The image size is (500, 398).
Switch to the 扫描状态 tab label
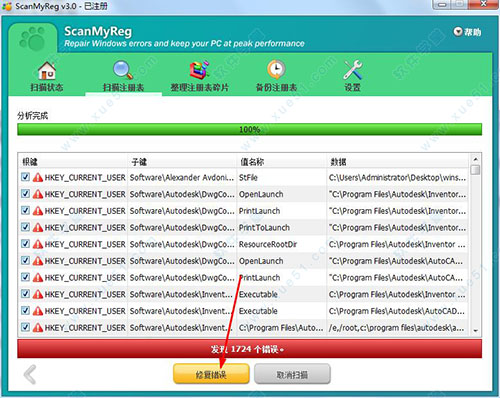coord(47,88)
